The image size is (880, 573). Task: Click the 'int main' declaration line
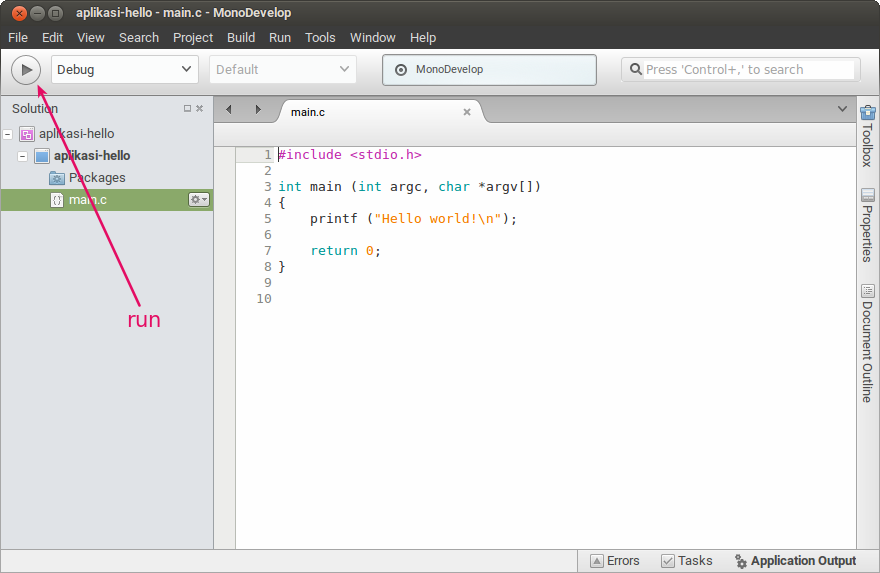click(x=409, y=187)
